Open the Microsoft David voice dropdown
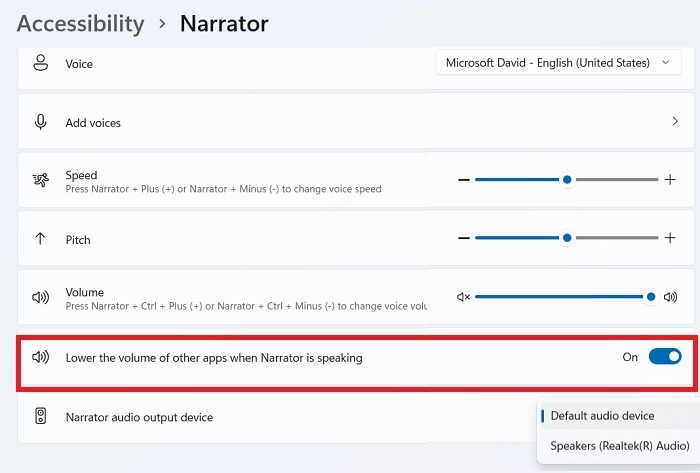This screenshot has width=700, height=473. coord(558,63)
